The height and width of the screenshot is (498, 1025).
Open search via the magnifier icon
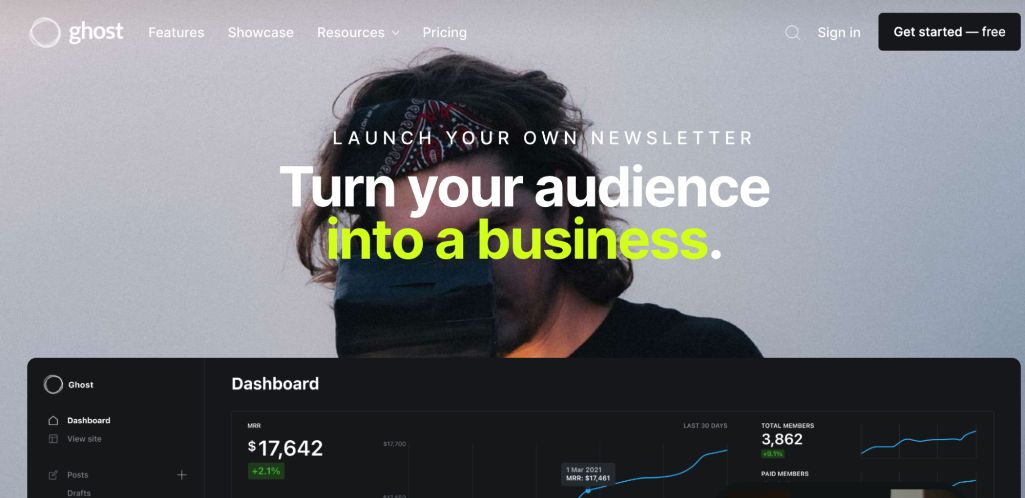(x=792, y=33)
